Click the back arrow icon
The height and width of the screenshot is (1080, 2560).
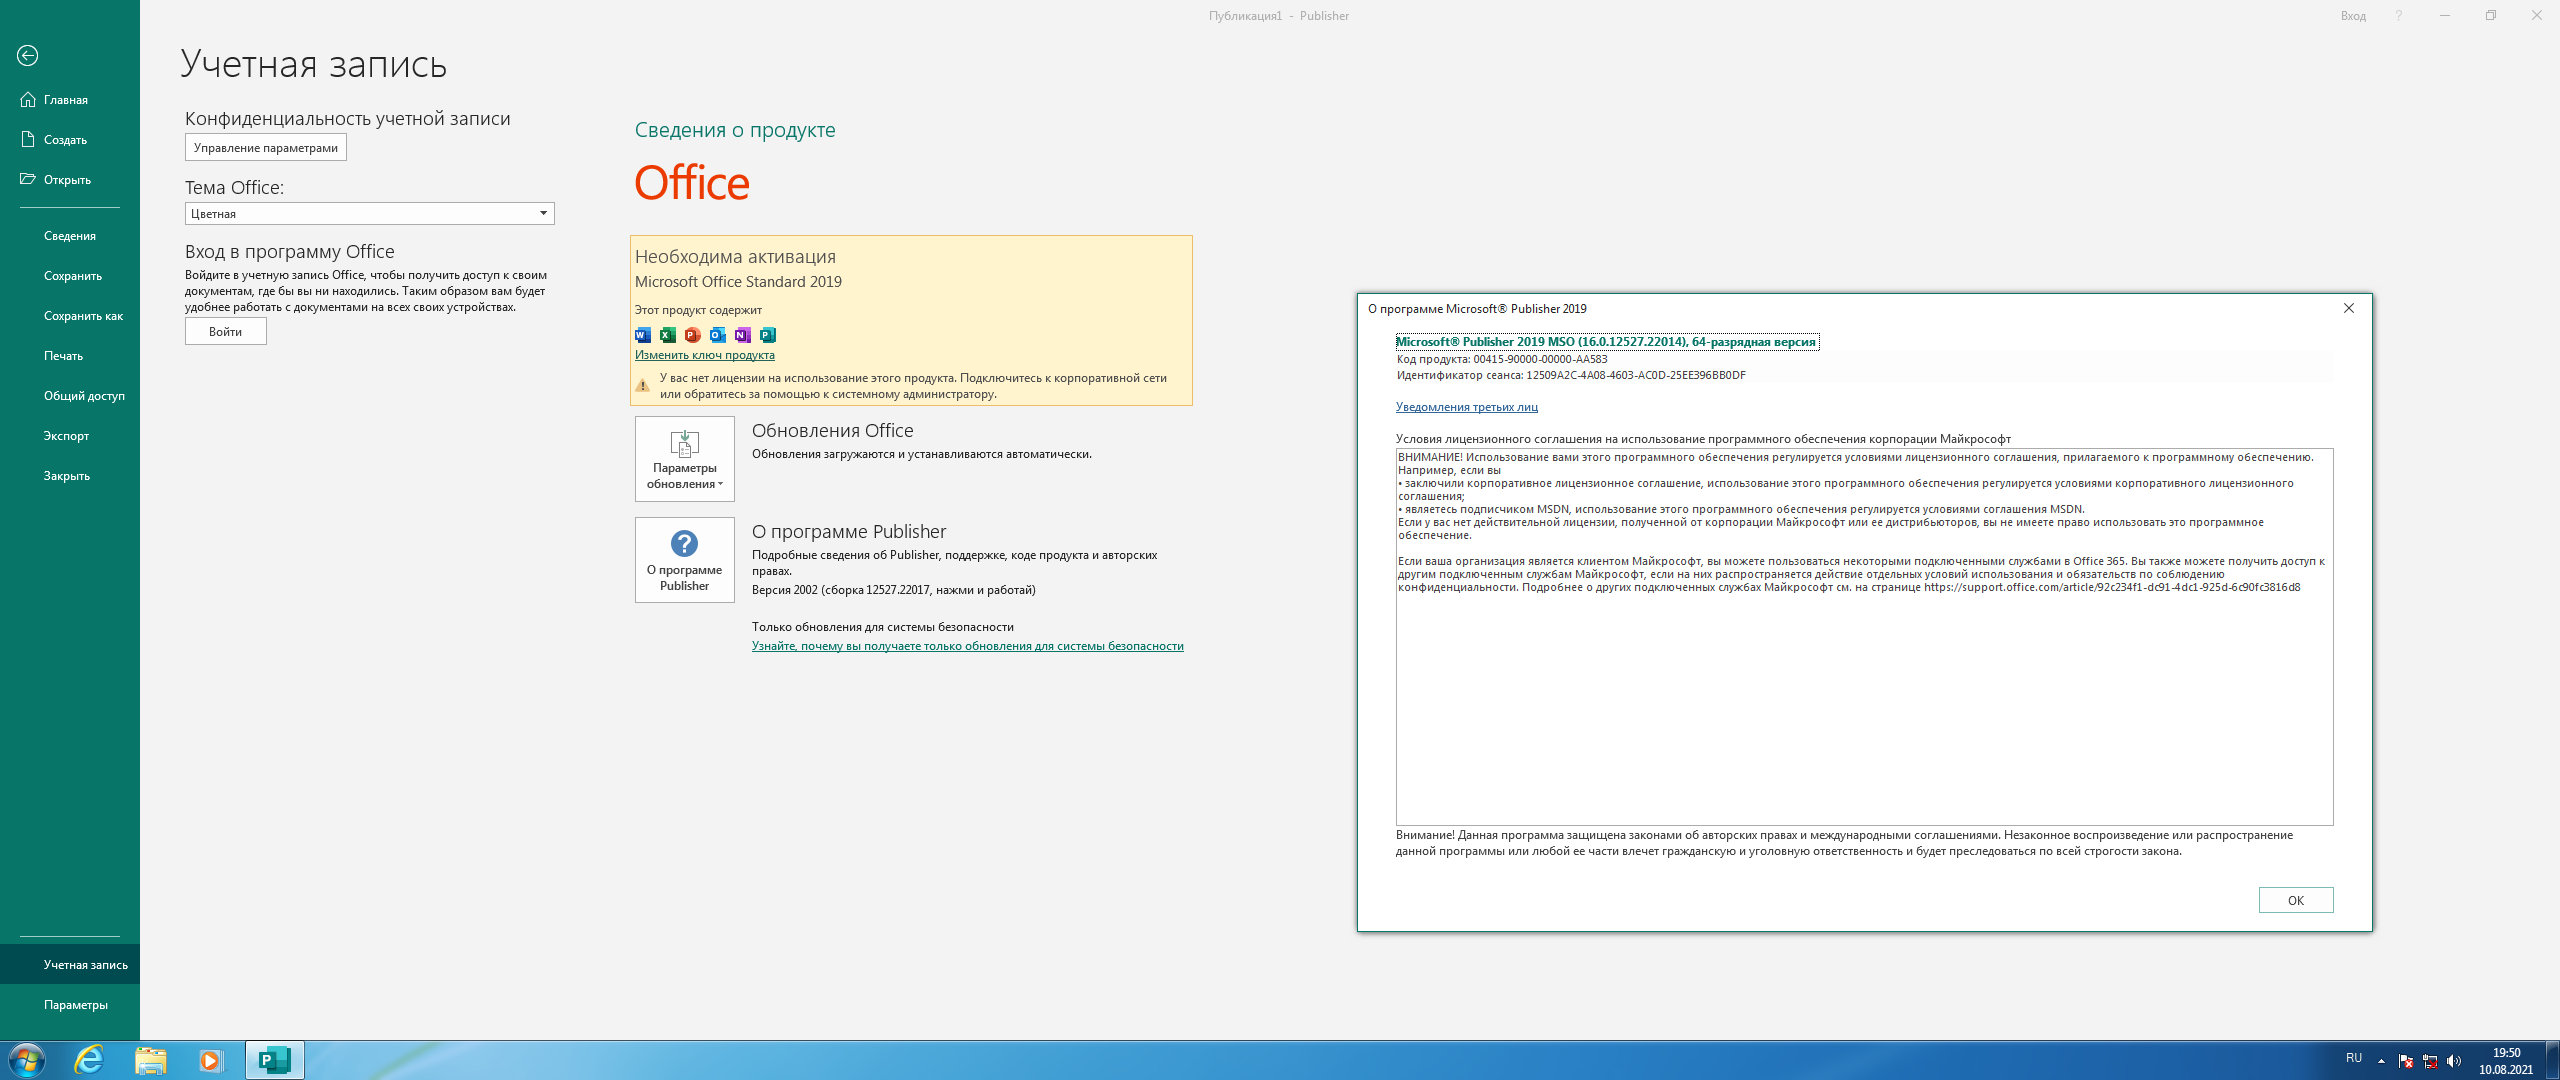coord(27,56)
